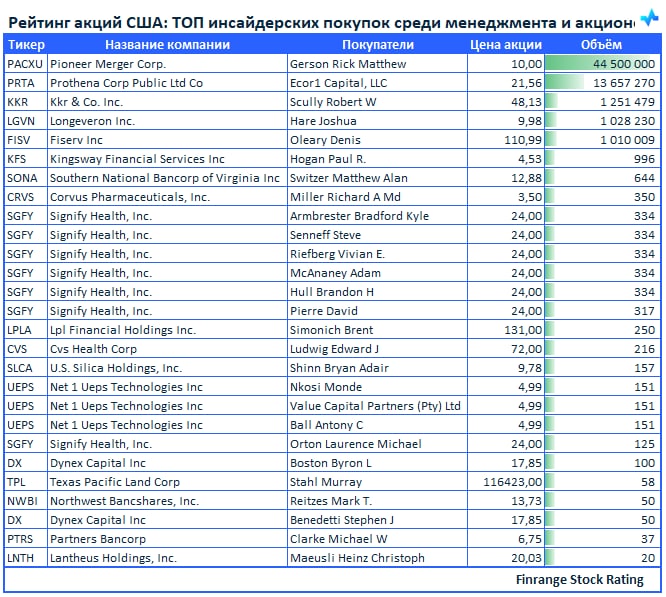Click buyer 'Simonich Brent'
This screenshot has width=666, height=597.
click(331, 330)
